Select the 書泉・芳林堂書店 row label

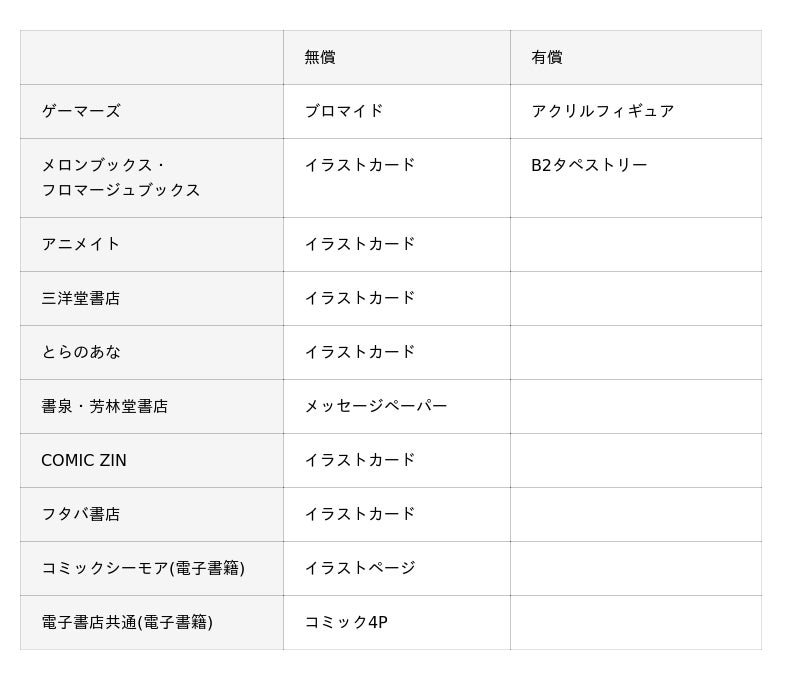(x=105, y=406)
